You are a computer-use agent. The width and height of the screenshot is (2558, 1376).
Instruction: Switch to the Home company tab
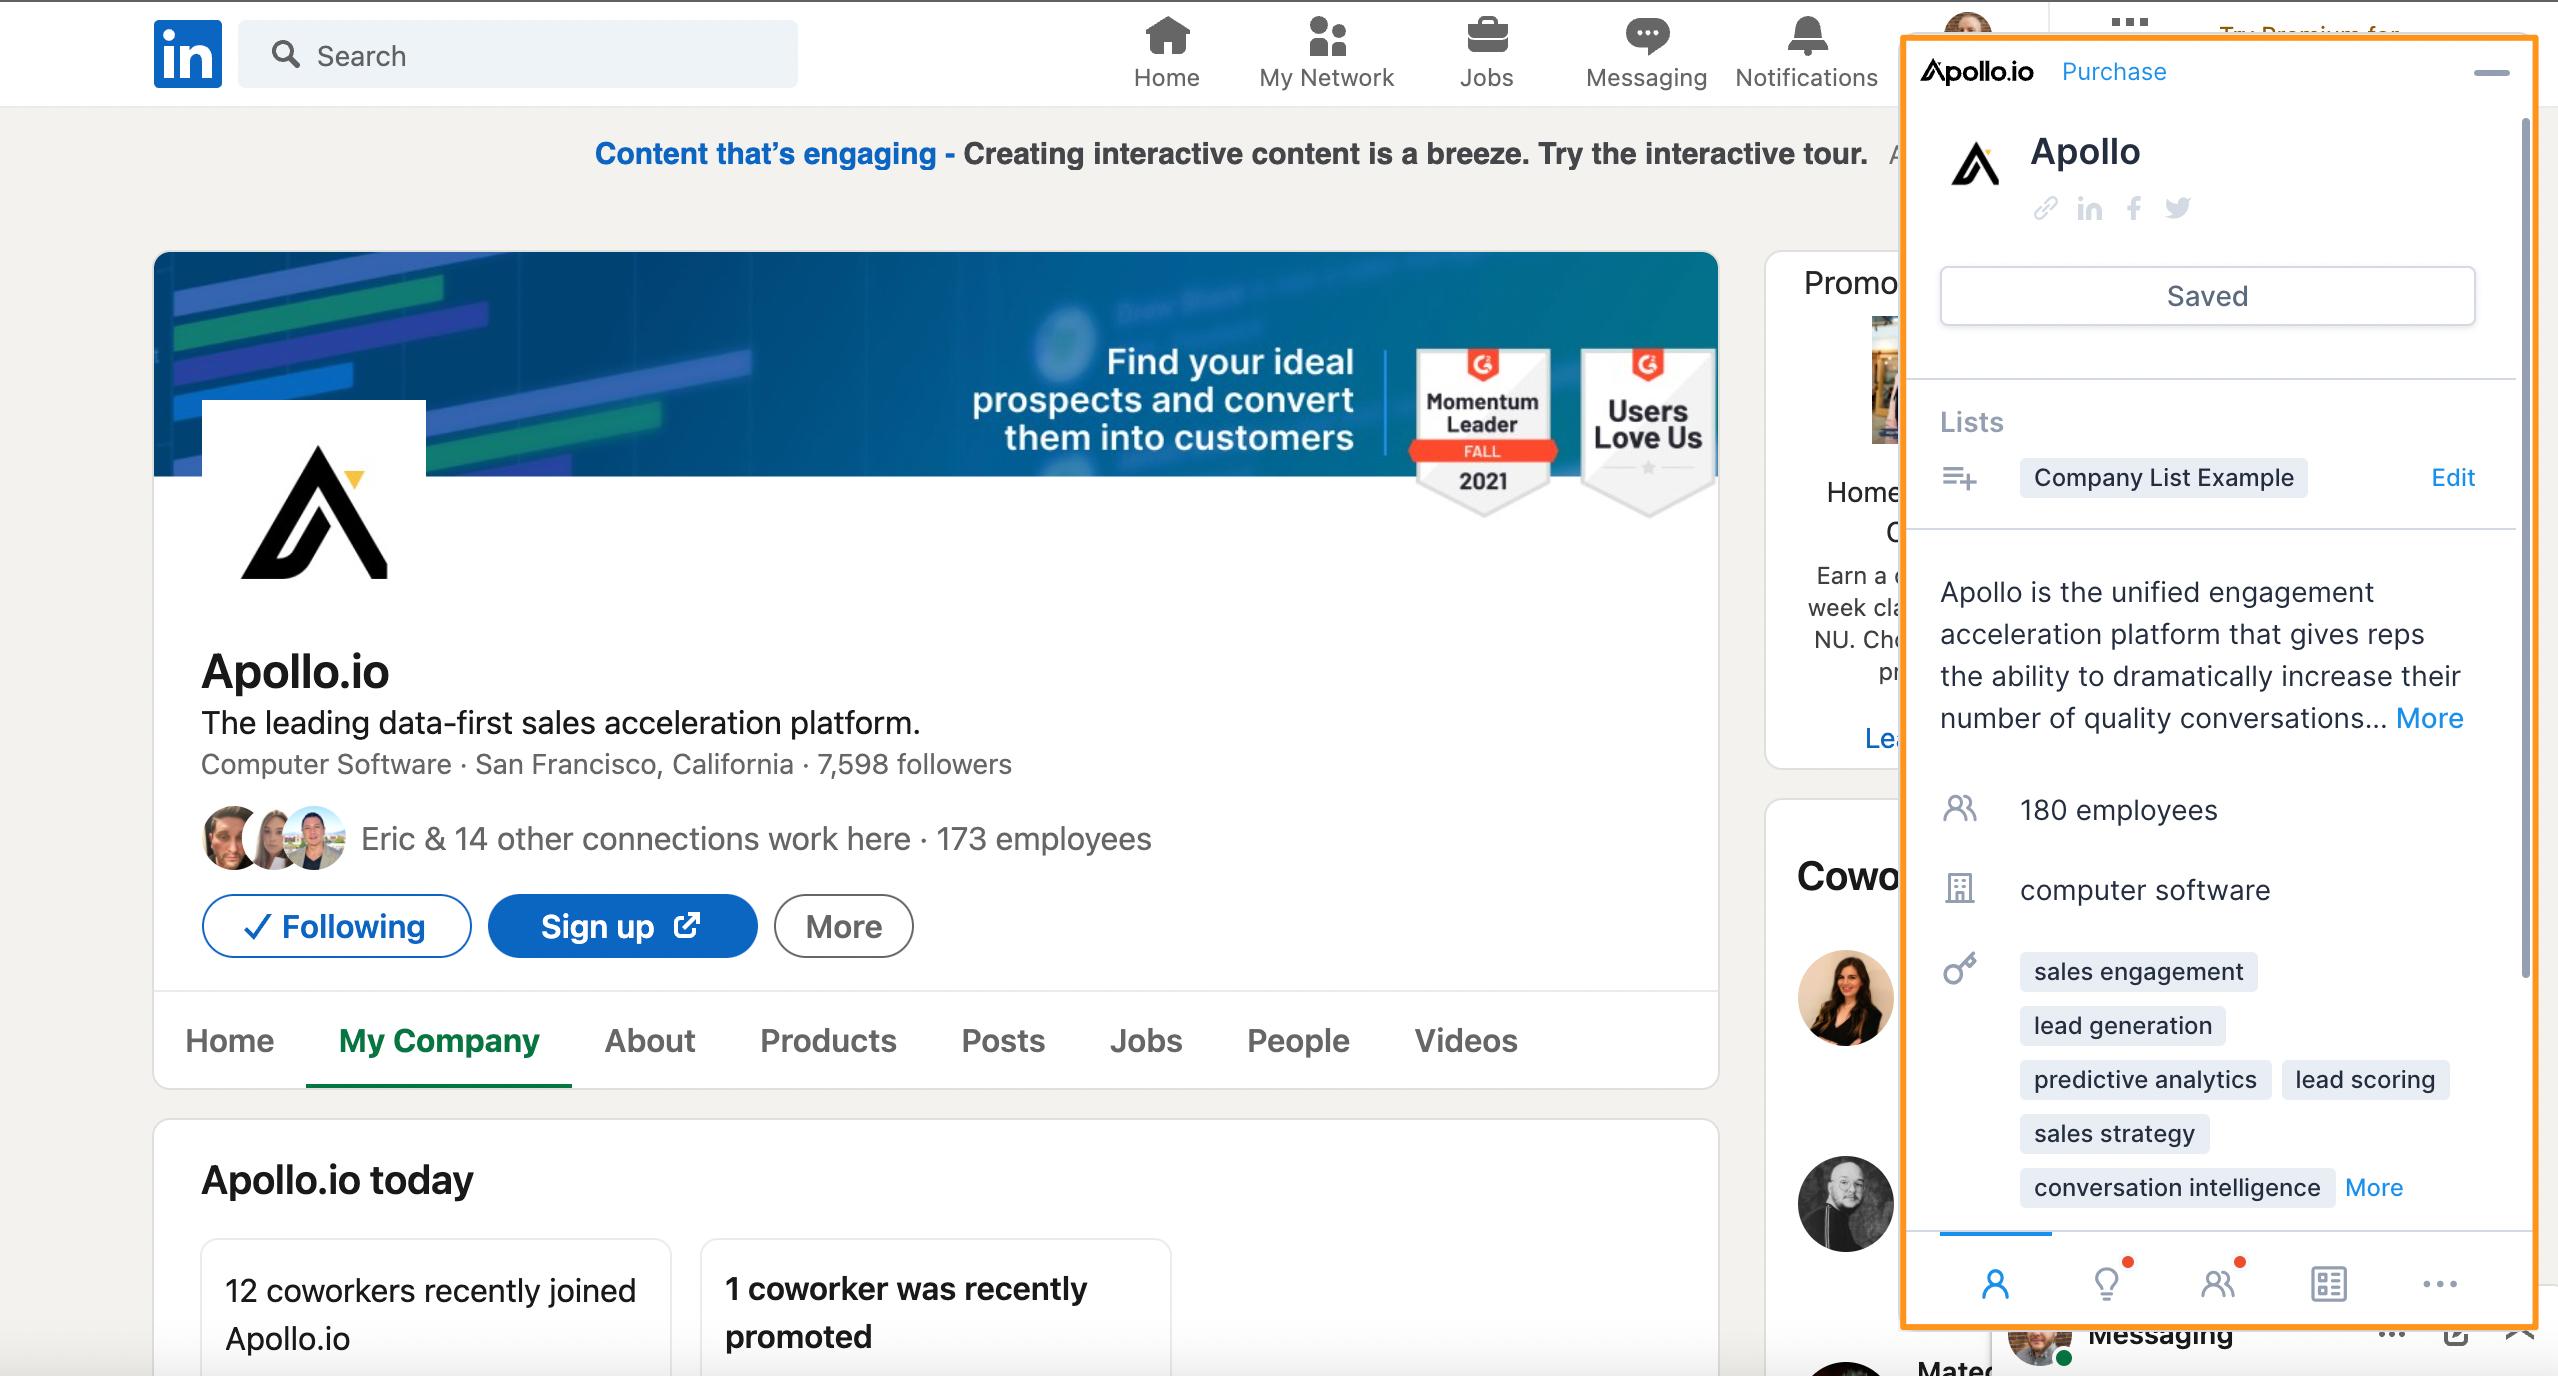230,1041
